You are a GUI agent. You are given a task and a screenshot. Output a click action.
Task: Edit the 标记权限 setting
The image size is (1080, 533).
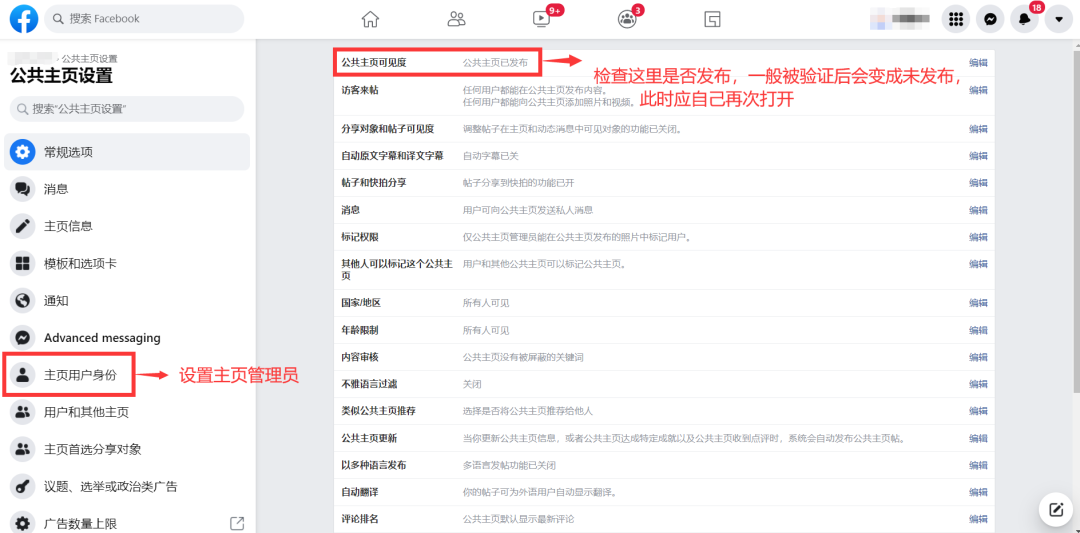(978, 237)
